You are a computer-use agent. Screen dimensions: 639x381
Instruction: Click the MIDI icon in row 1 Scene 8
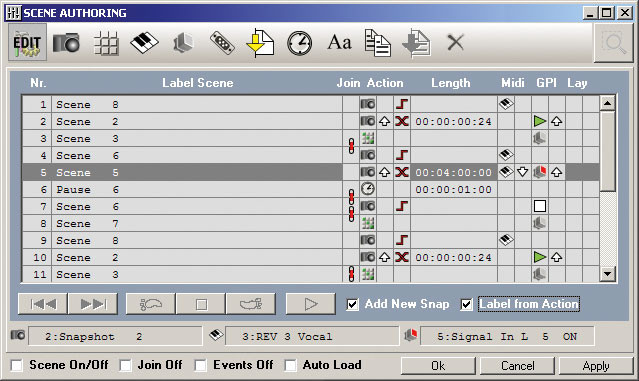pos(506,104)
